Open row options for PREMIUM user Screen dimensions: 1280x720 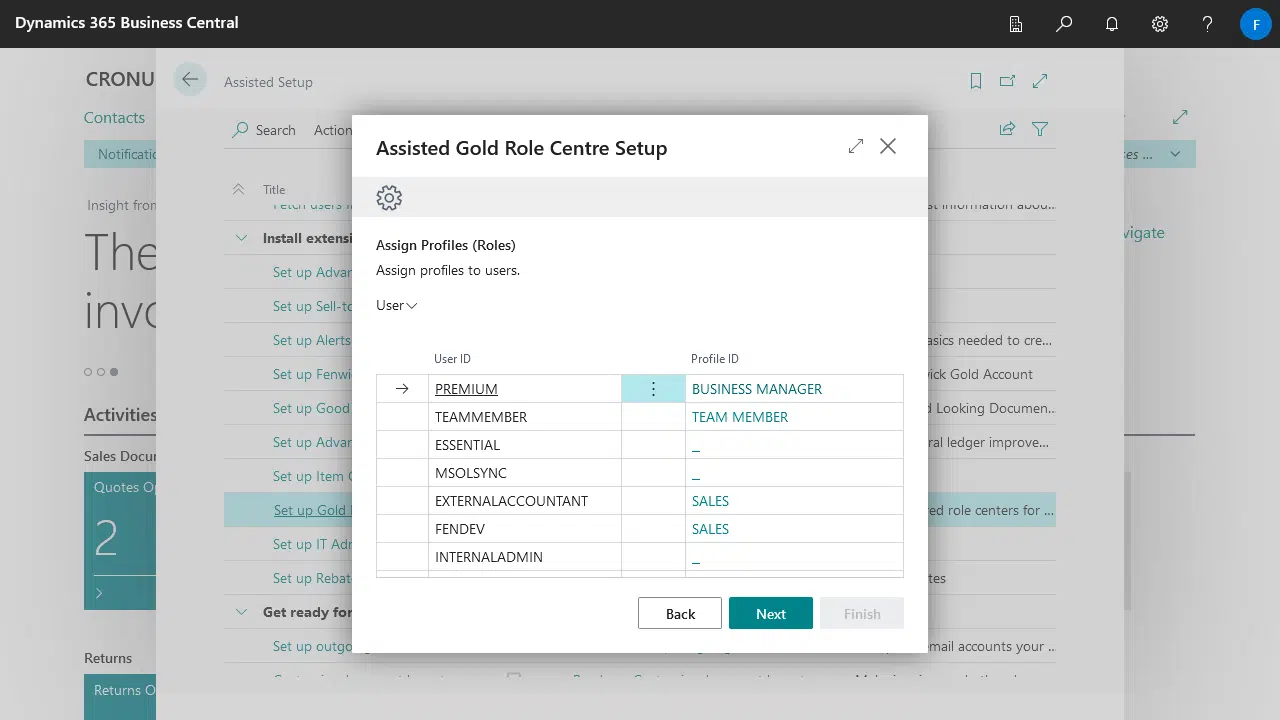(653, 389)
